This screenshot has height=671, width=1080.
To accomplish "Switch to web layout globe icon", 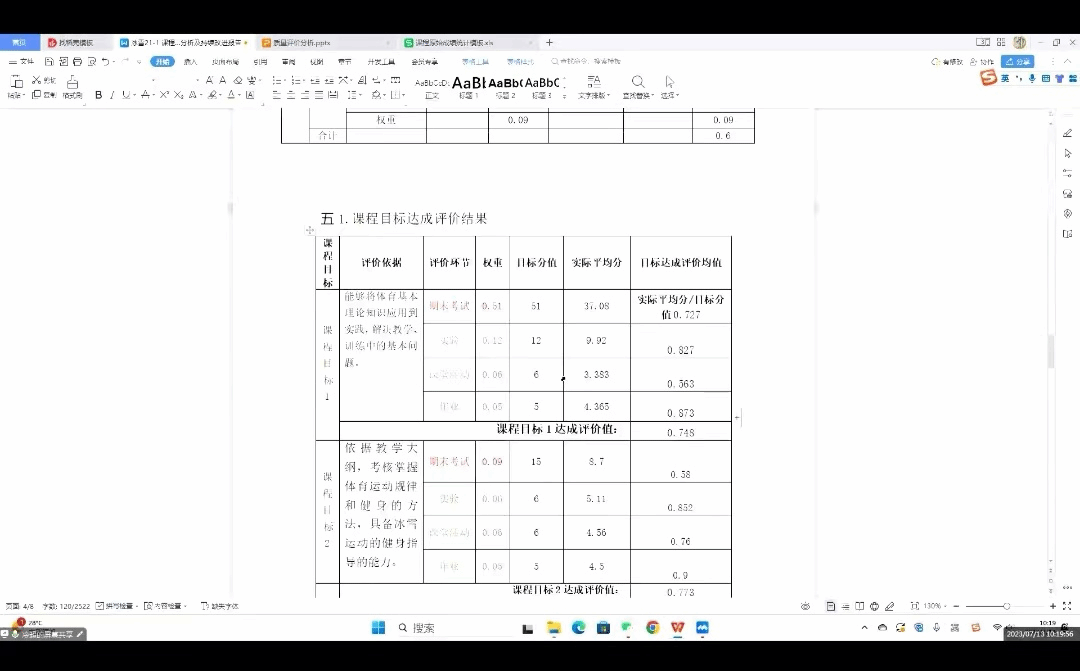I will point(874,606).
